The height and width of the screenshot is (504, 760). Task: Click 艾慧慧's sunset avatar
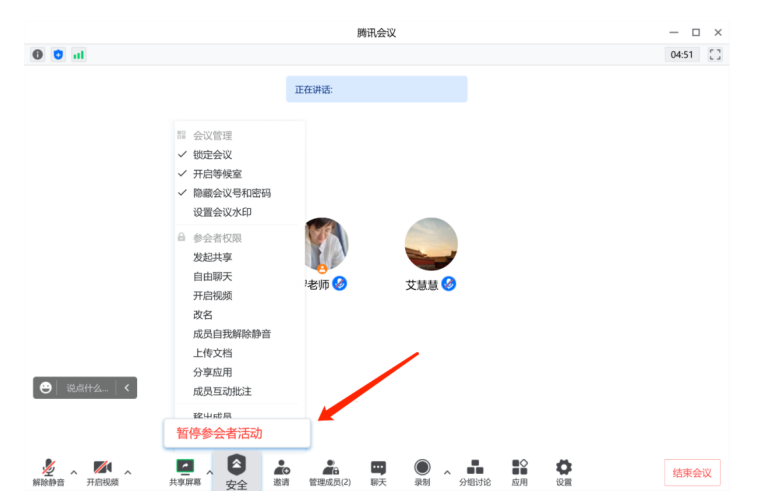point(431,244)
